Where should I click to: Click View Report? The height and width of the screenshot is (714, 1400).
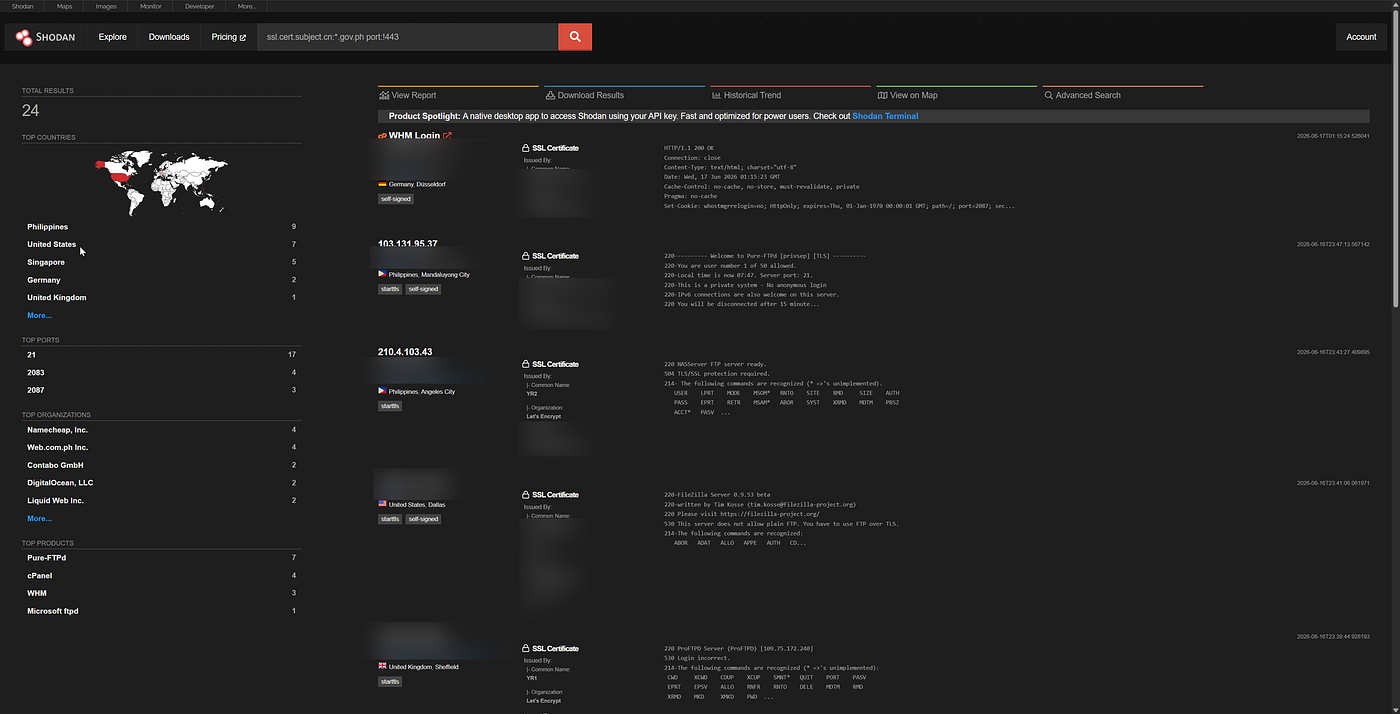(408, 95)
